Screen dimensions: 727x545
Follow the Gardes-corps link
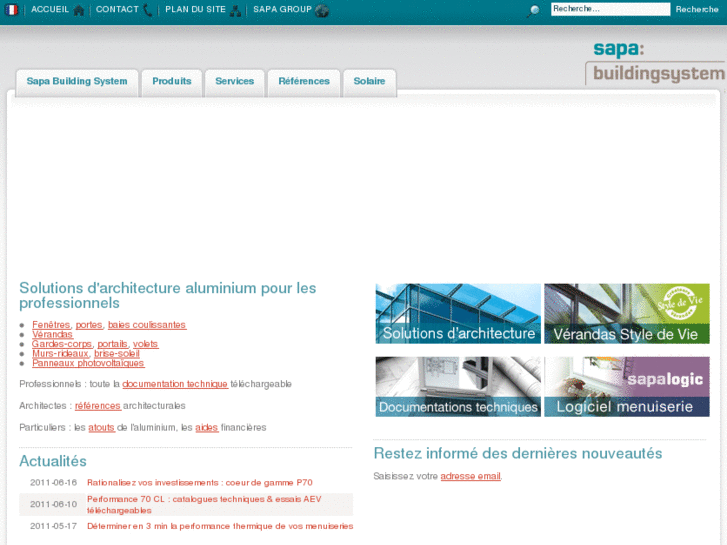click(x=62, y=344)
